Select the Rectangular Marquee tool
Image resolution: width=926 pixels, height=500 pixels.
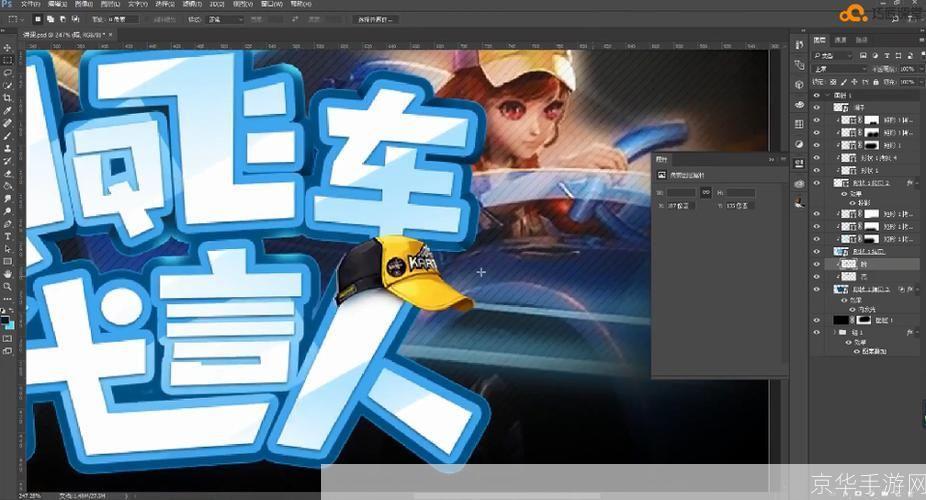8,60
